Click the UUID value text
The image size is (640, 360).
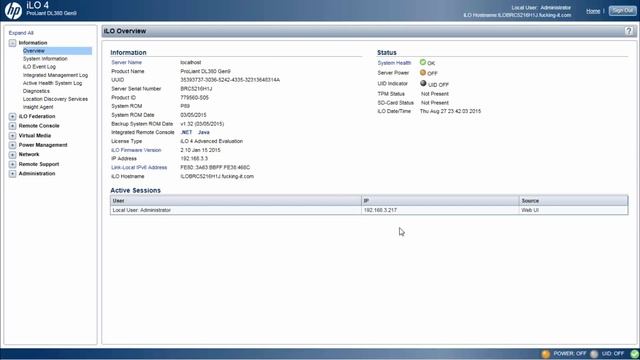230,80
